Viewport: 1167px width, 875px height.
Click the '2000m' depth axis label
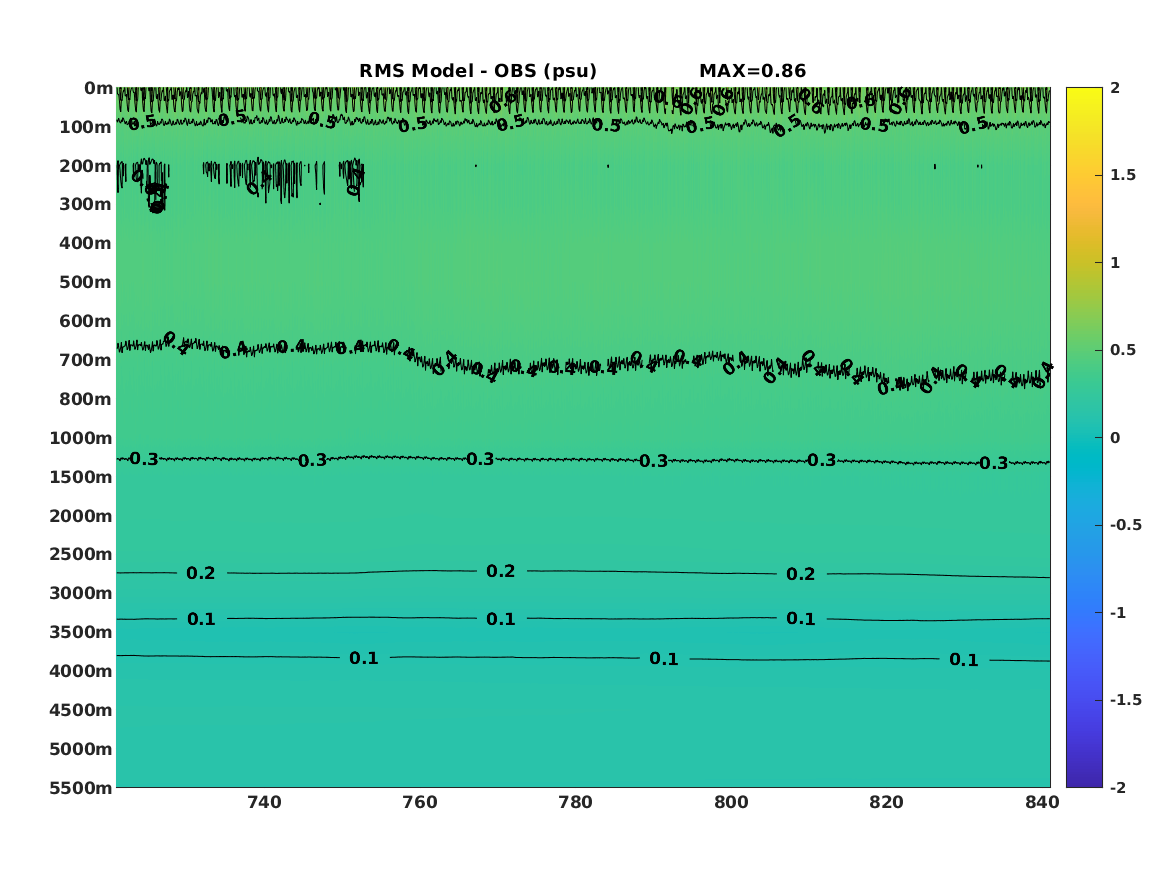point(81,516)
